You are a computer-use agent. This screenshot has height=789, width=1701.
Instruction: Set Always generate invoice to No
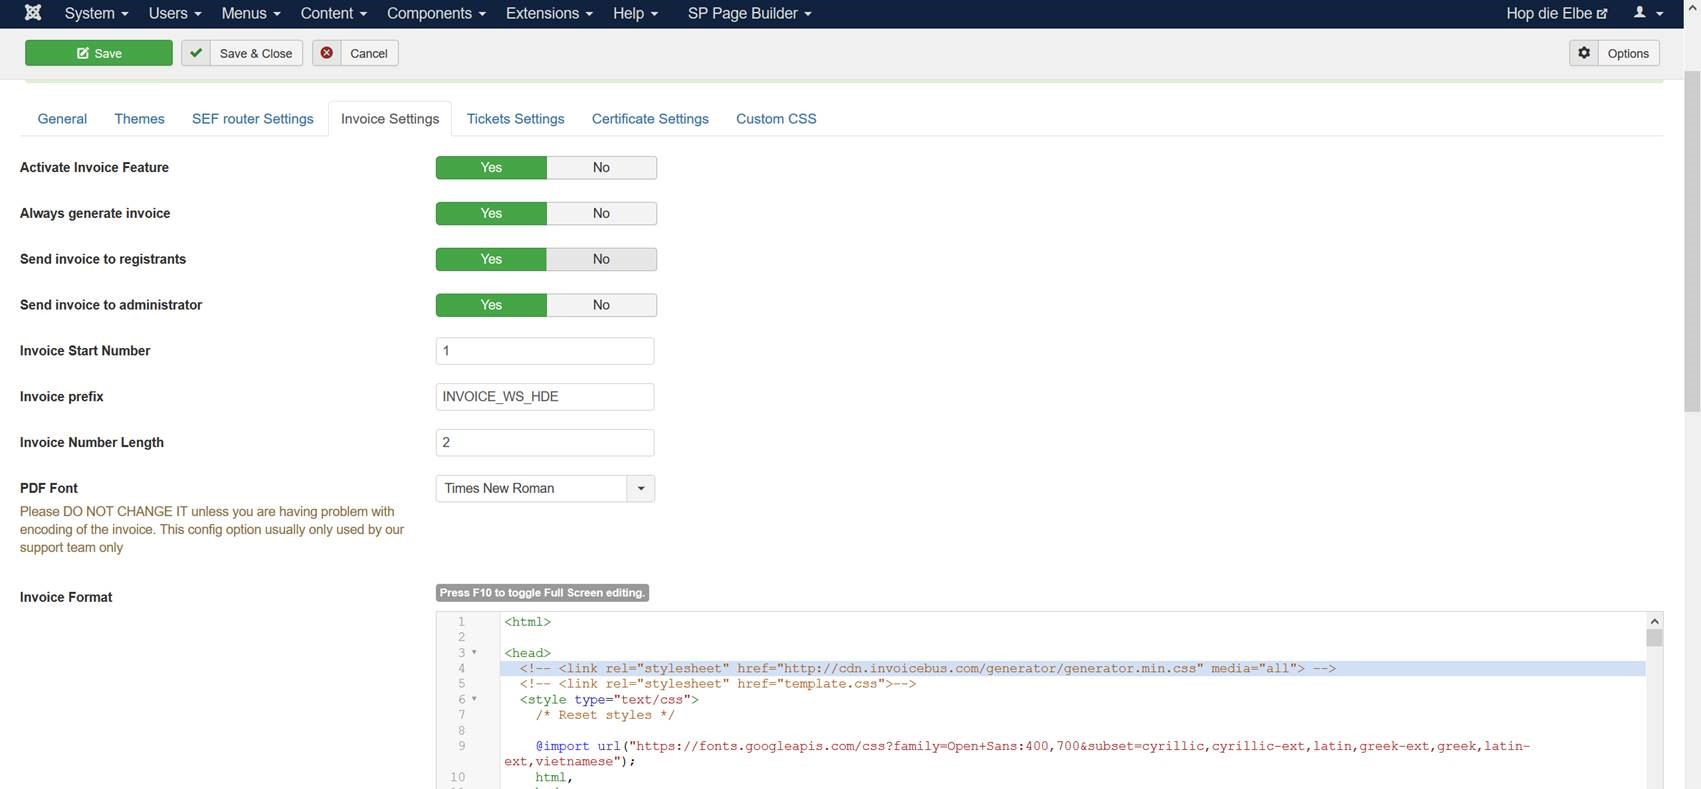coord(601,213)
